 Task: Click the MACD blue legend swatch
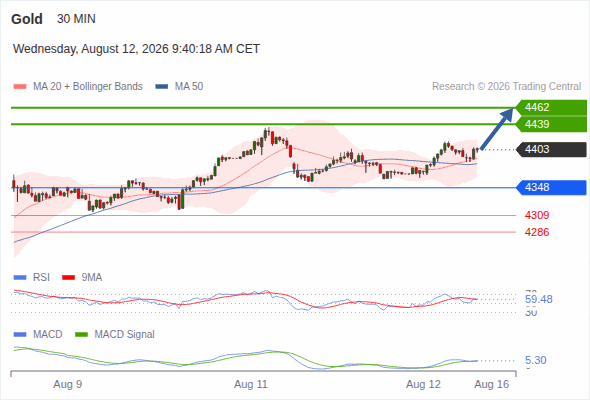point(20,335)
